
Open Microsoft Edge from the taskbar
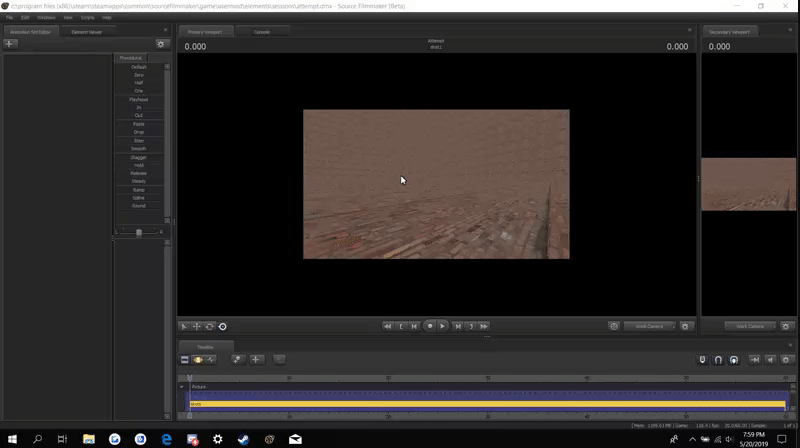point(166,439)
